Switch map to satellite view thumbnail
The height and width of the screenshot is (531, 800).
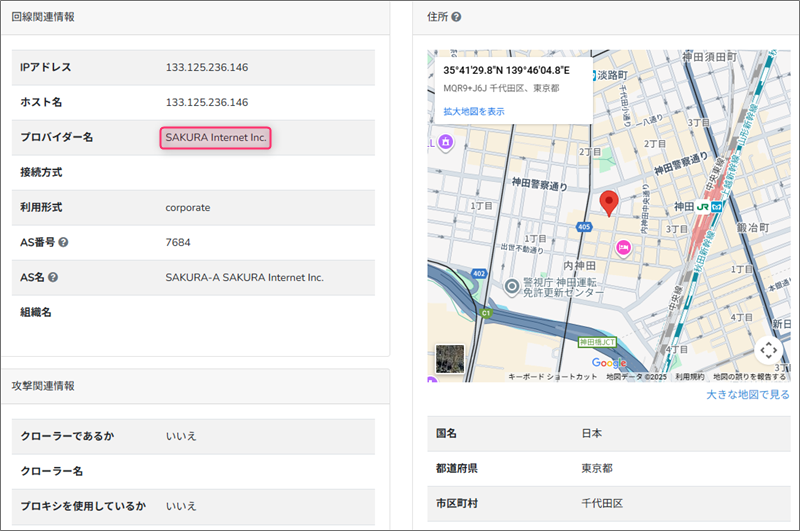pyautogui.click(x=449, y=359)
